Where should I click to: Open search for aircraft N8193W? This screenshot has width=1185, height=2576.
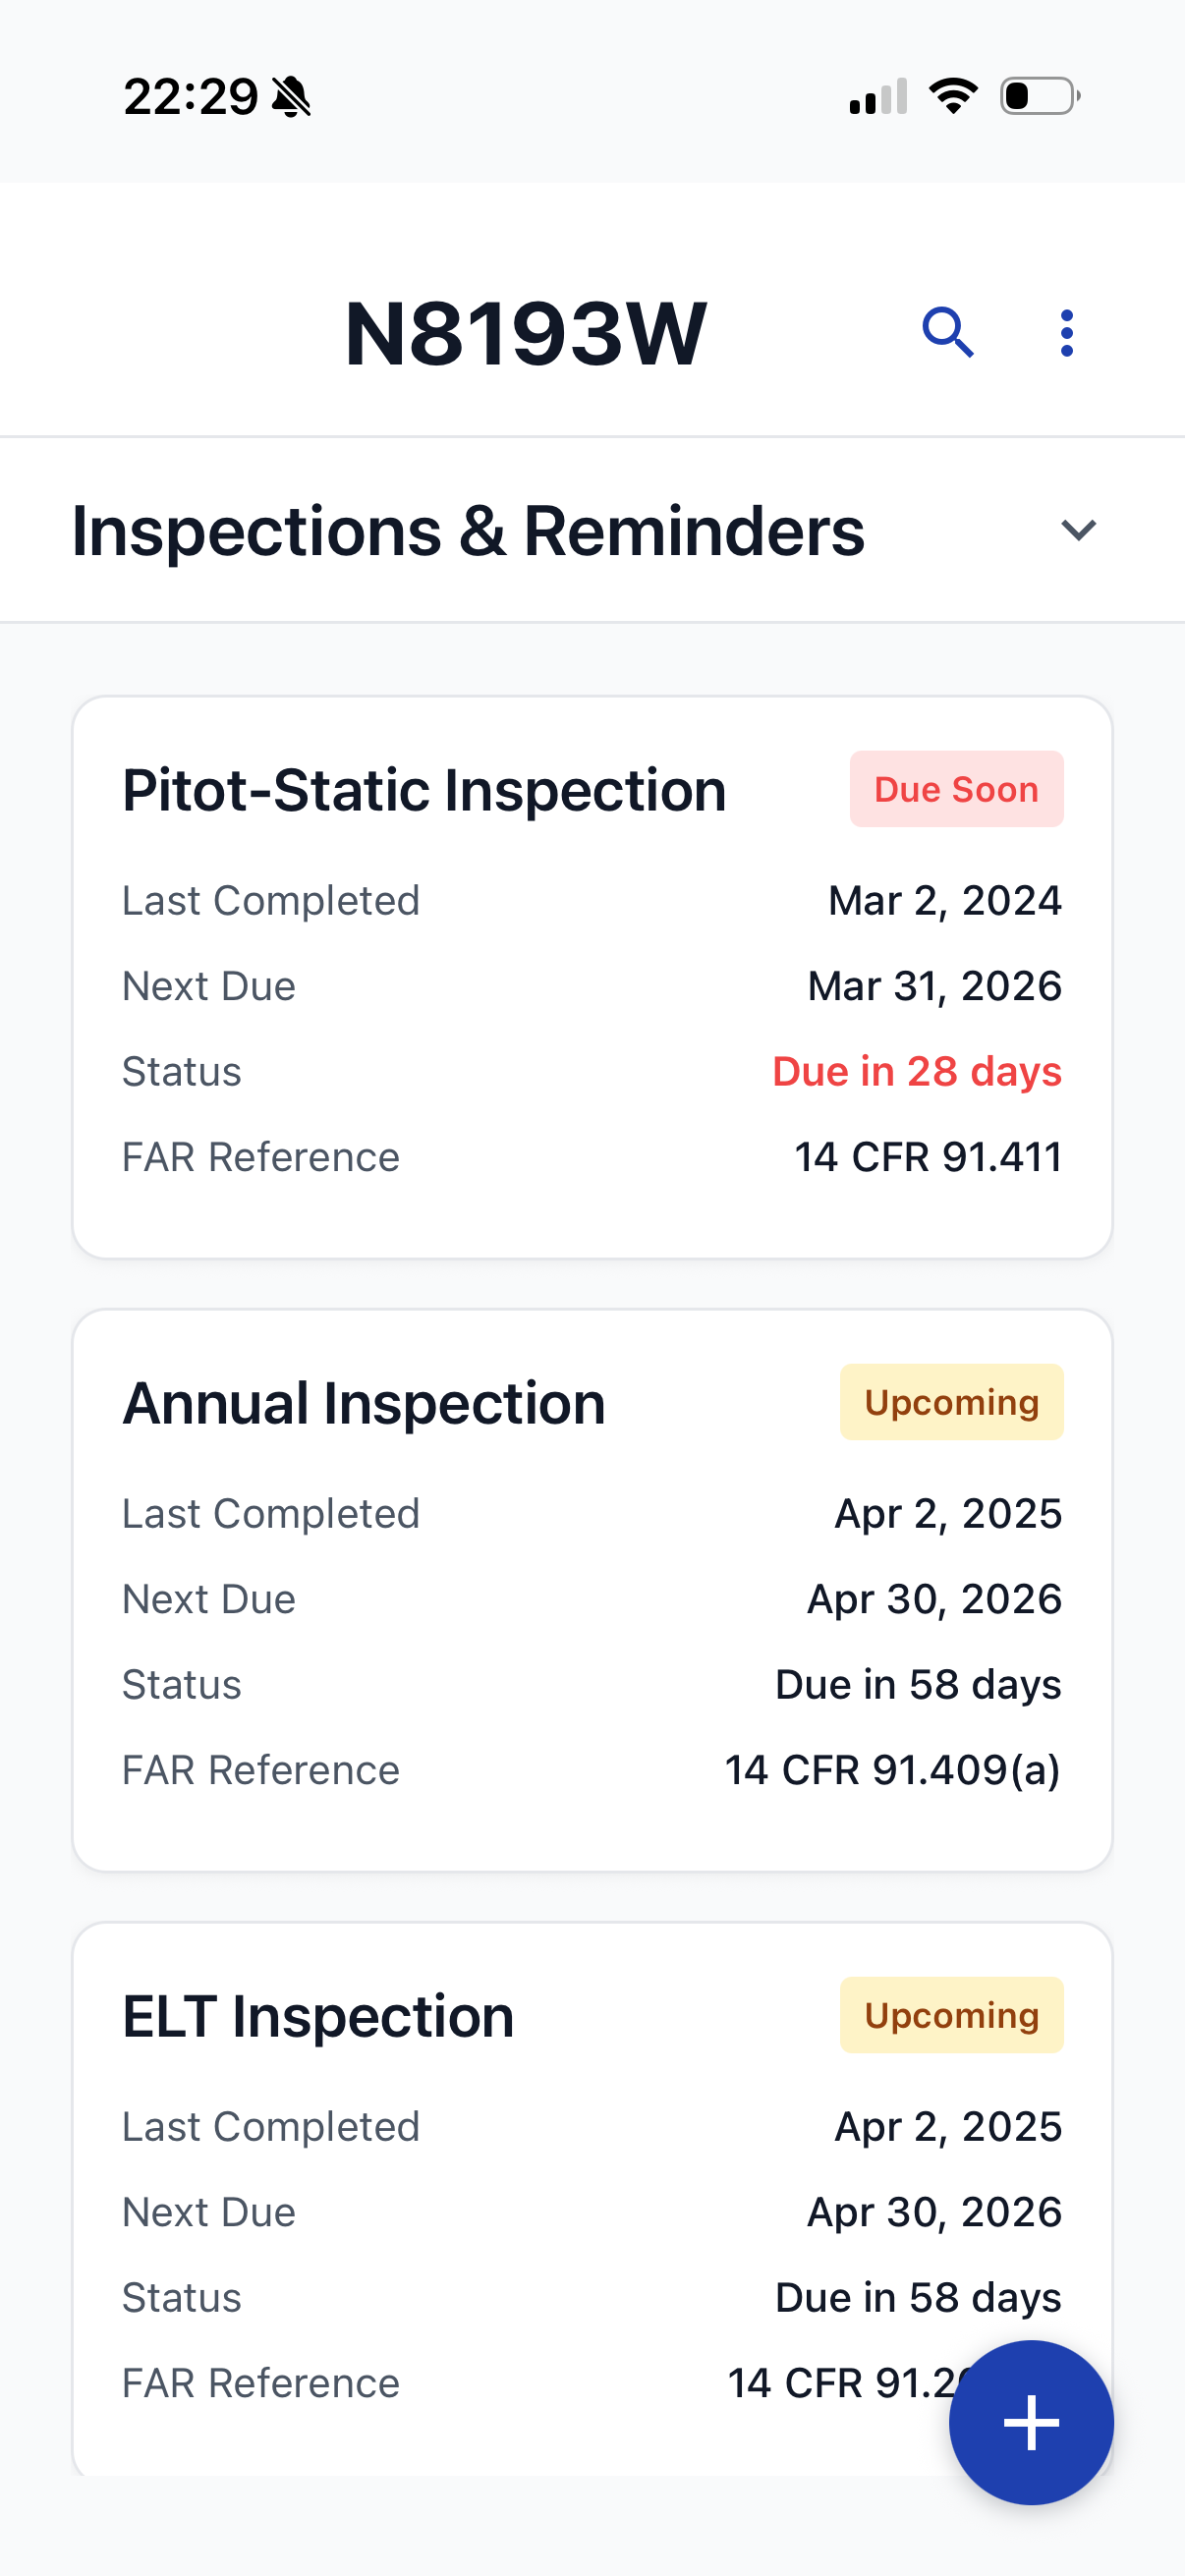coord(949,333)
